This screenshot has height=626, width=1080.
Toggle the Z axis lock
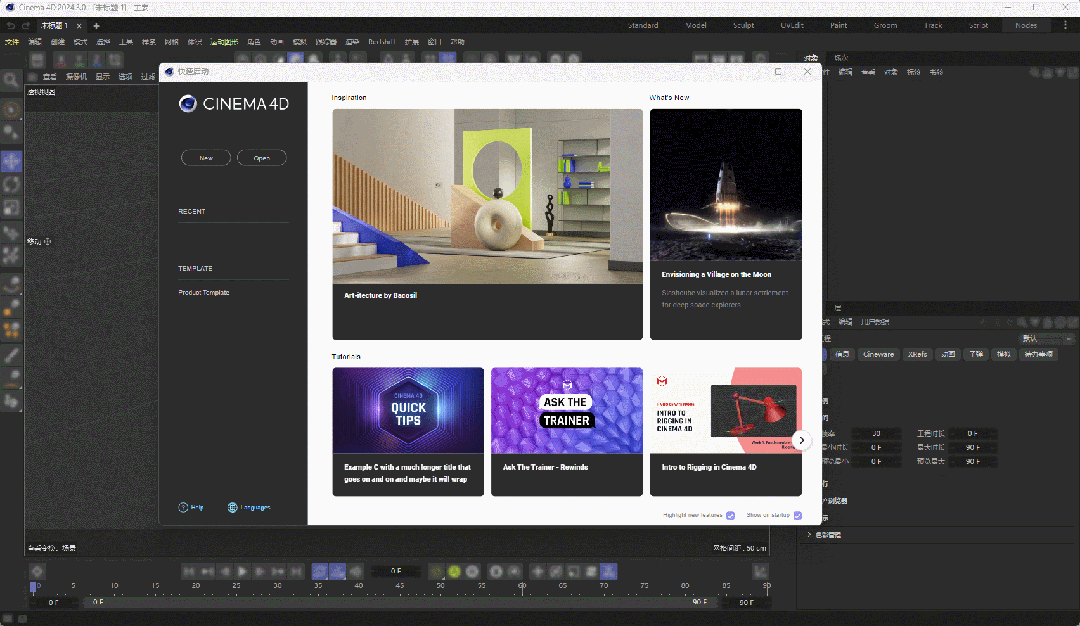click(x=98, y=60)
